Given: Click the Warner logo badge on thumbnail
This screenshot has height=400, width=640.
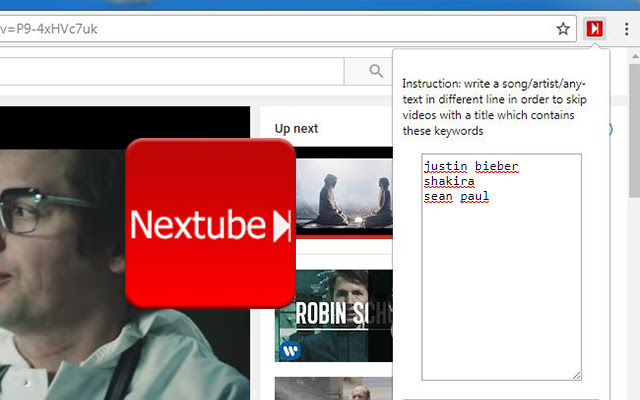Looking at the screenshot, I should point(291,351).
